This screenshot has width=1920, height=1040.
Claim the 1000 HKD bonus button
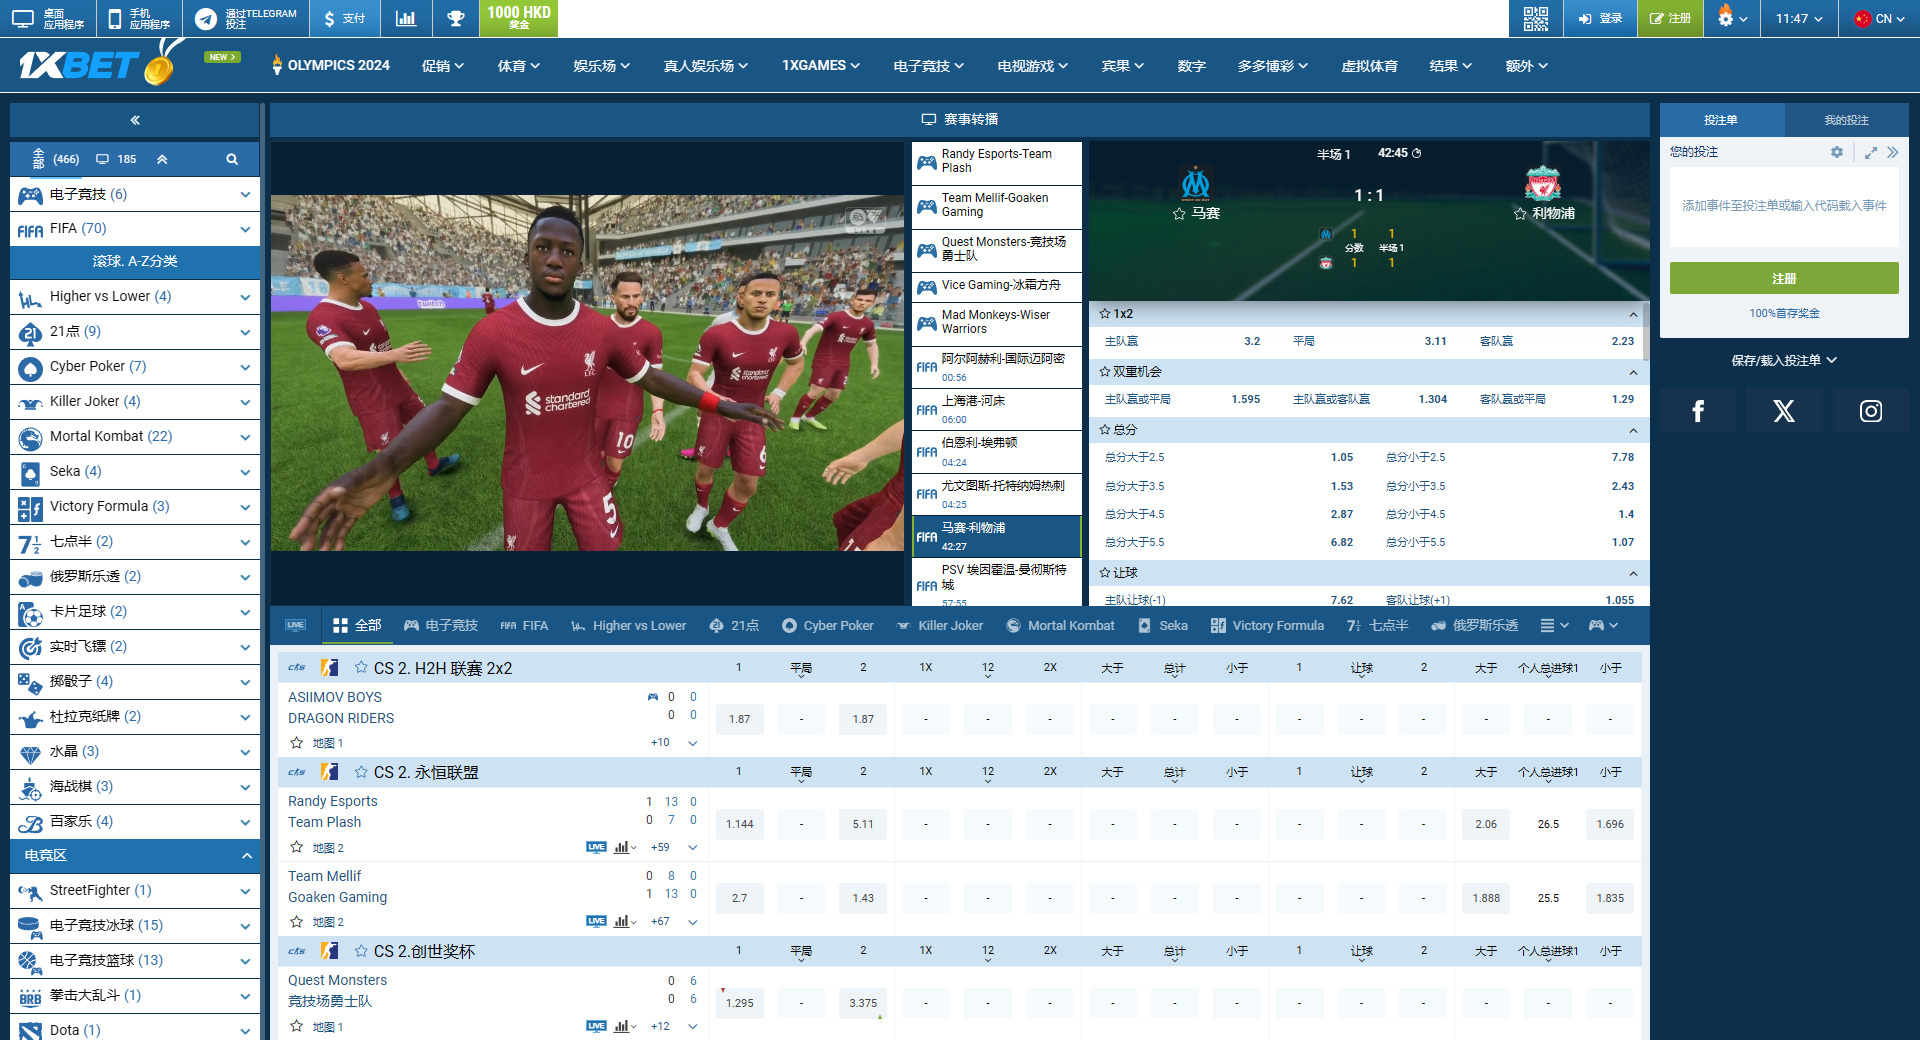(x=519, y=18)
